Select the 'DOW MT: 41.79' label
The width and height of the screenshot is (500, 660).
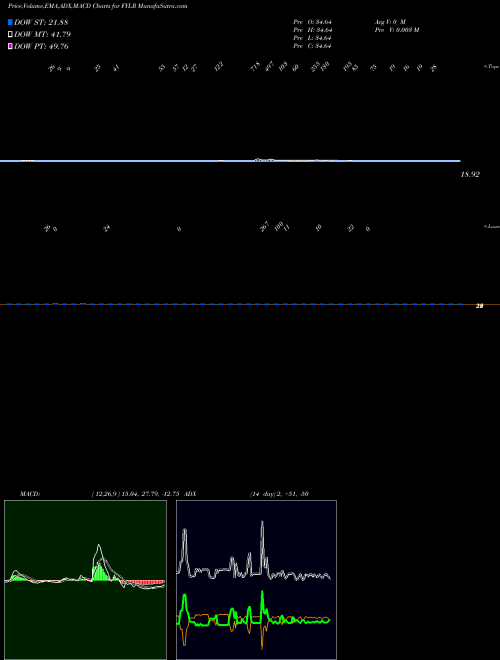pos(42,34)
